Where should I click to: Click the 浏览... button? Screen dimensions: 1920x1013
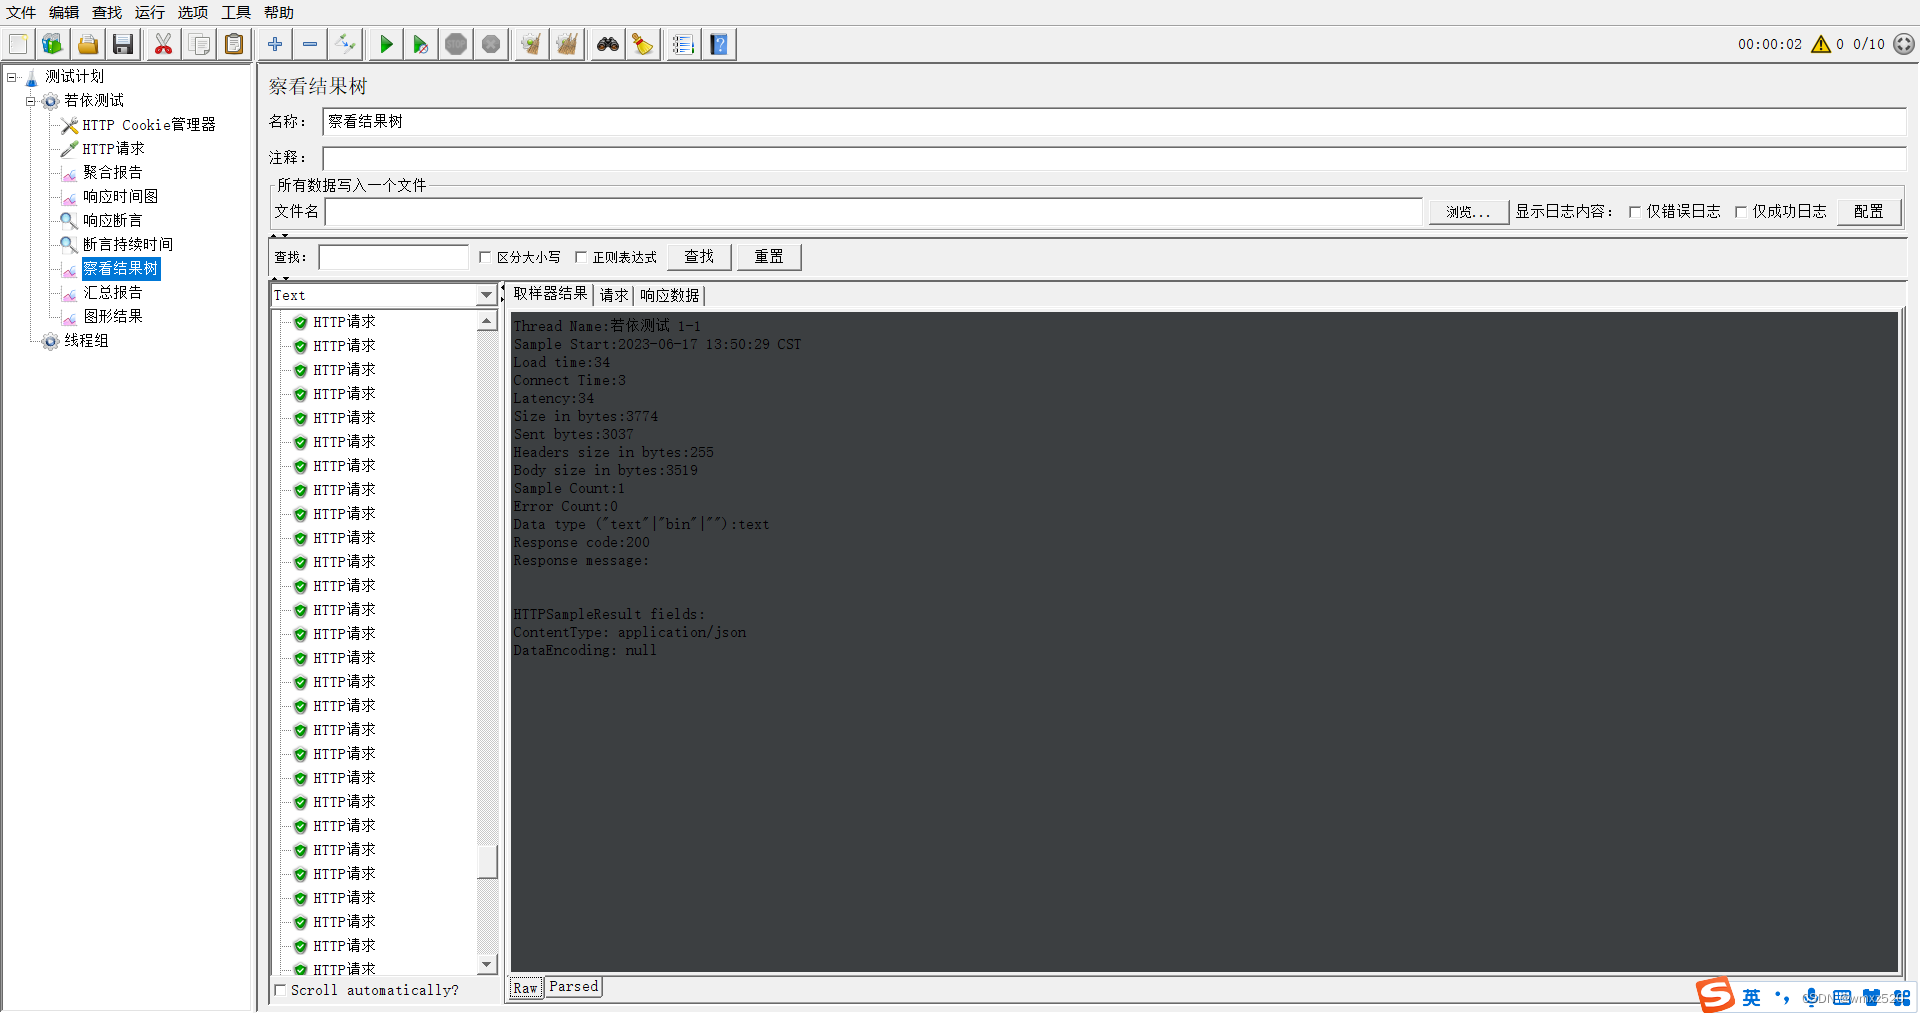coord(1468,212)
